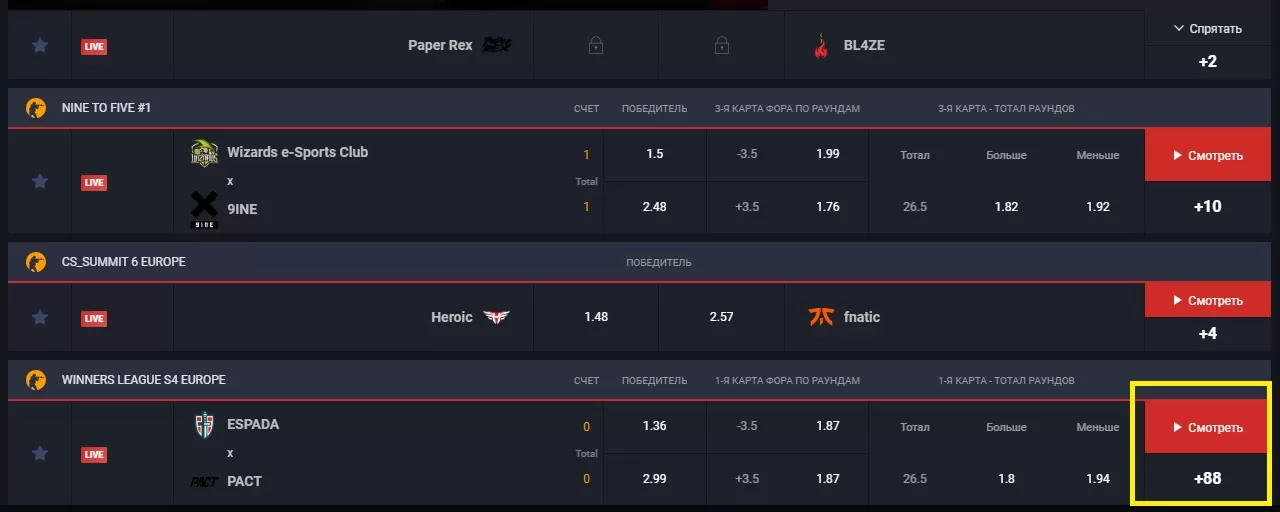Click the 9INE team logo
This screenshot has width=1280, height=512.
(204, 209)
